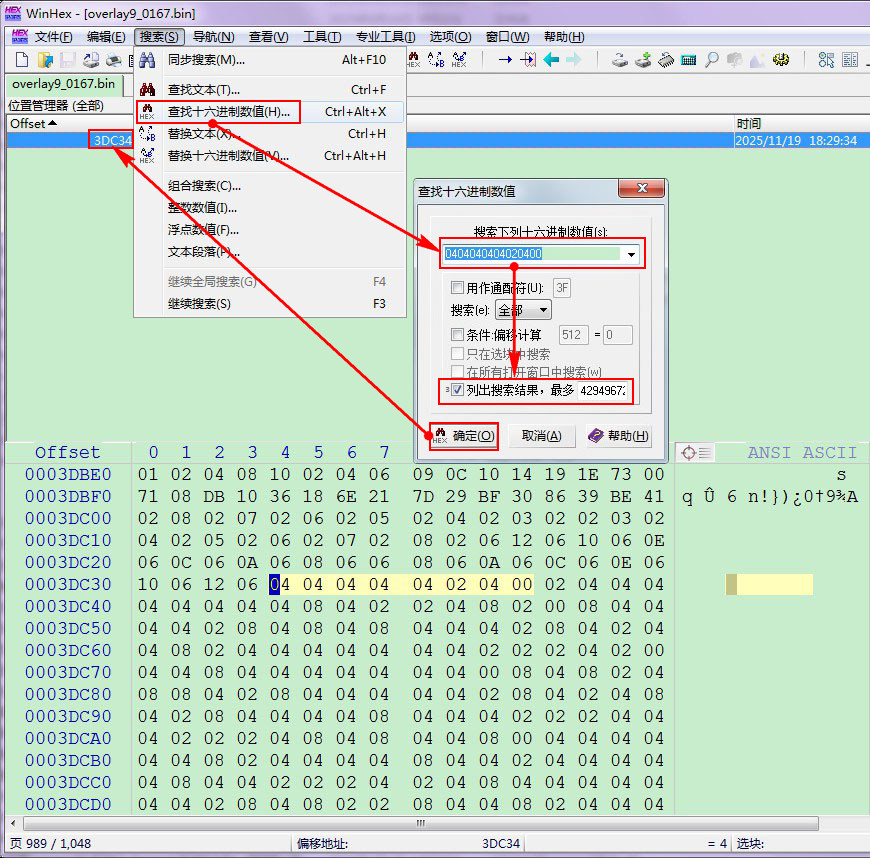Click the Open file folder icon
The height and width of the screenshot is (858, 870).
point(45,60)
